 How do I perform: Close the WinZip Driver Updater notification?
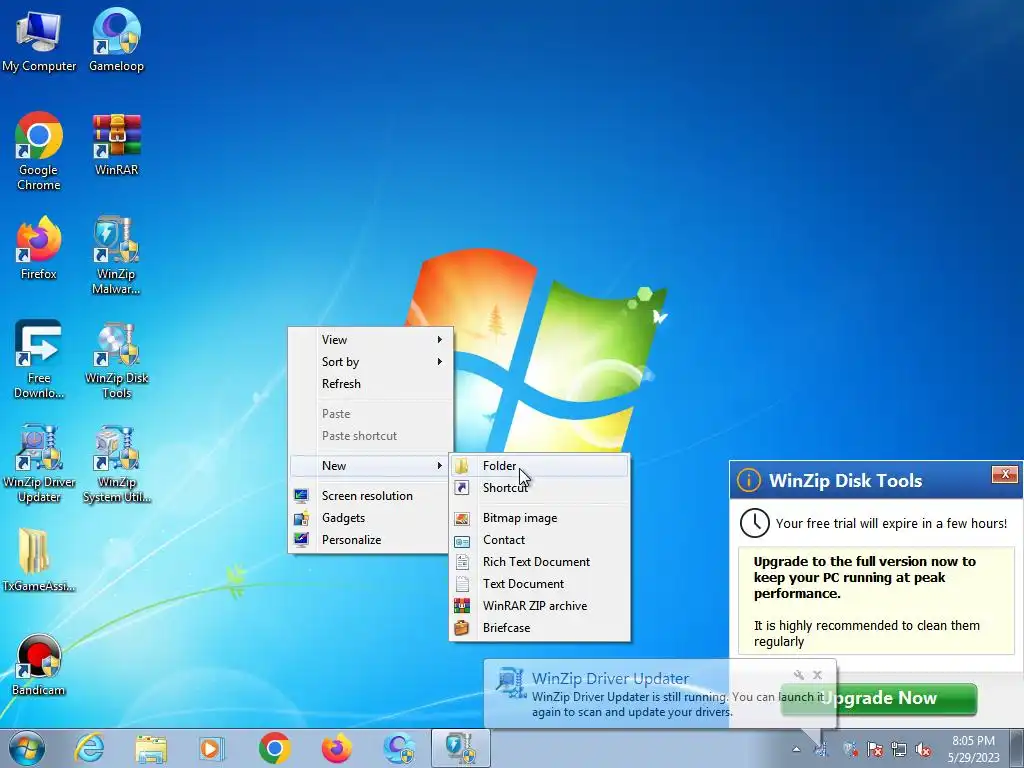[818, 675]
